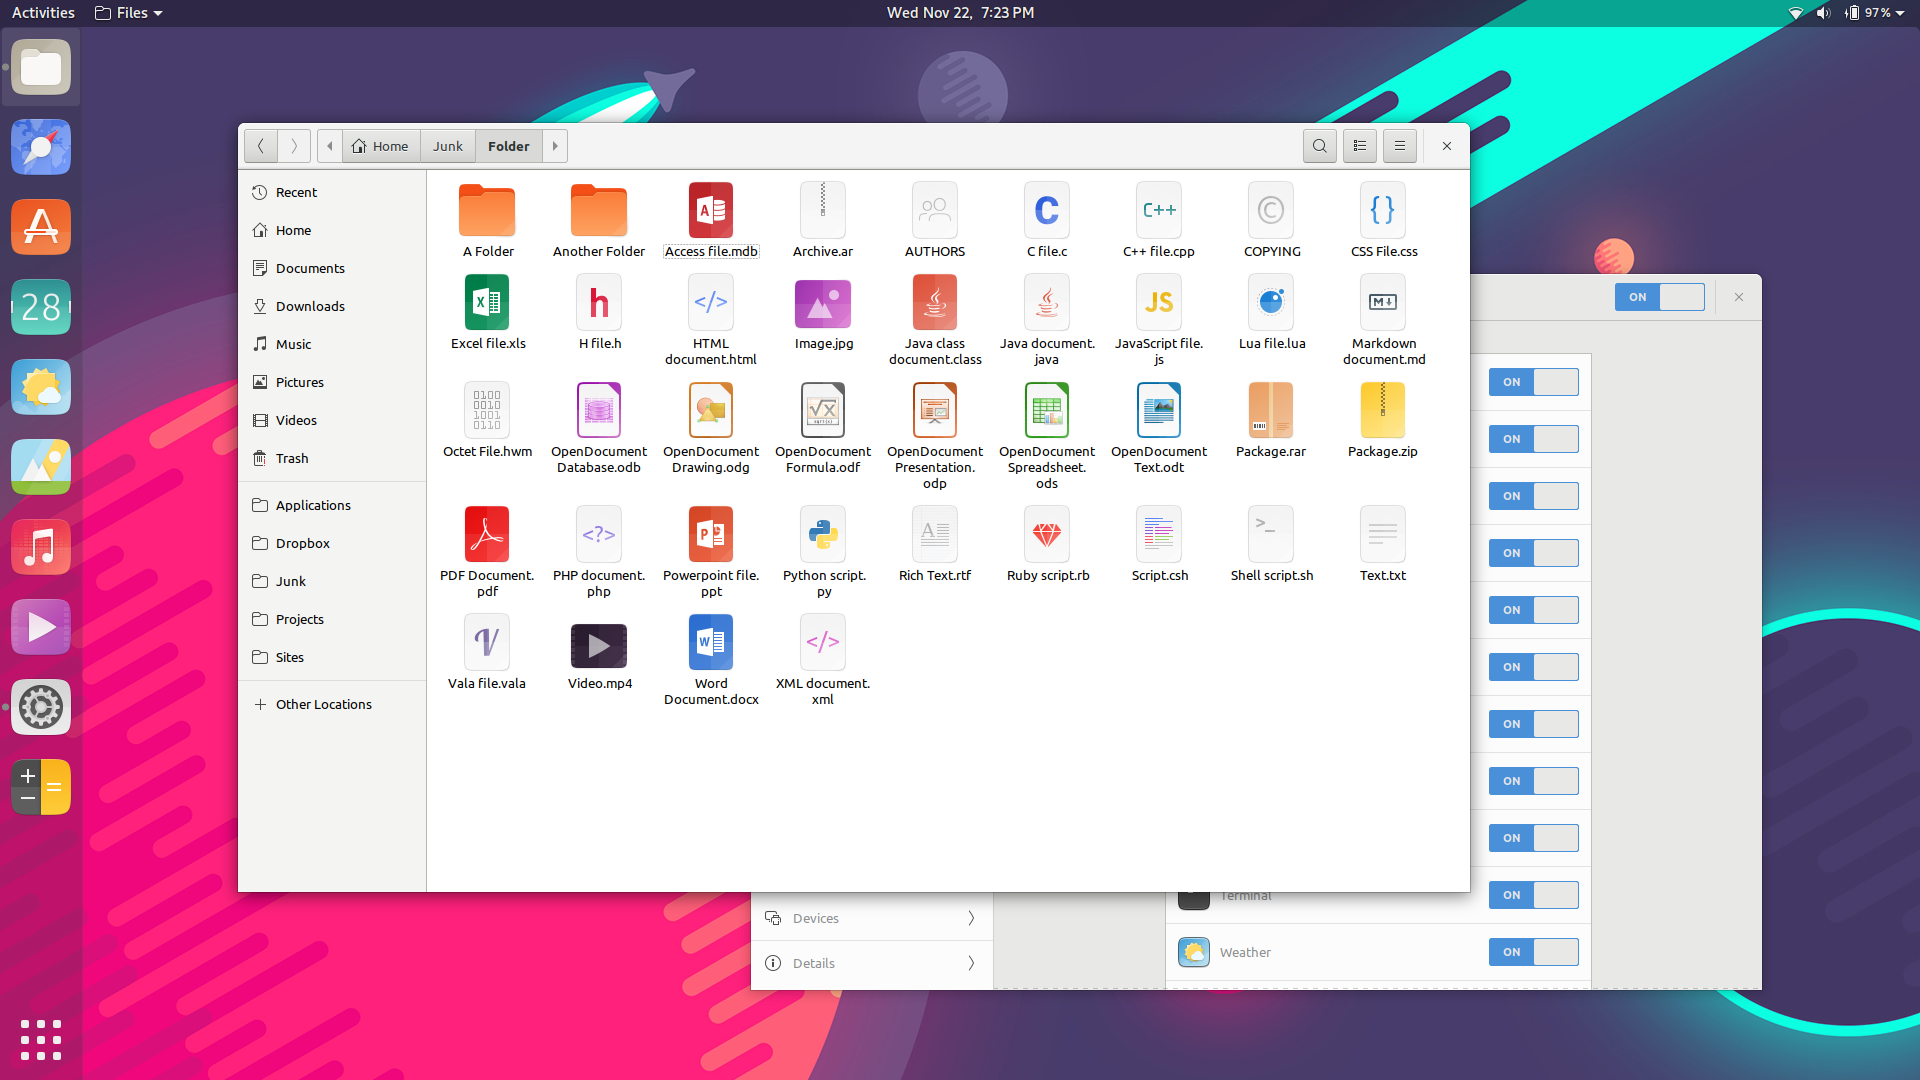Open Calculator from dock
This screenshot has height=1080, width=1920.
coord(41,787)
